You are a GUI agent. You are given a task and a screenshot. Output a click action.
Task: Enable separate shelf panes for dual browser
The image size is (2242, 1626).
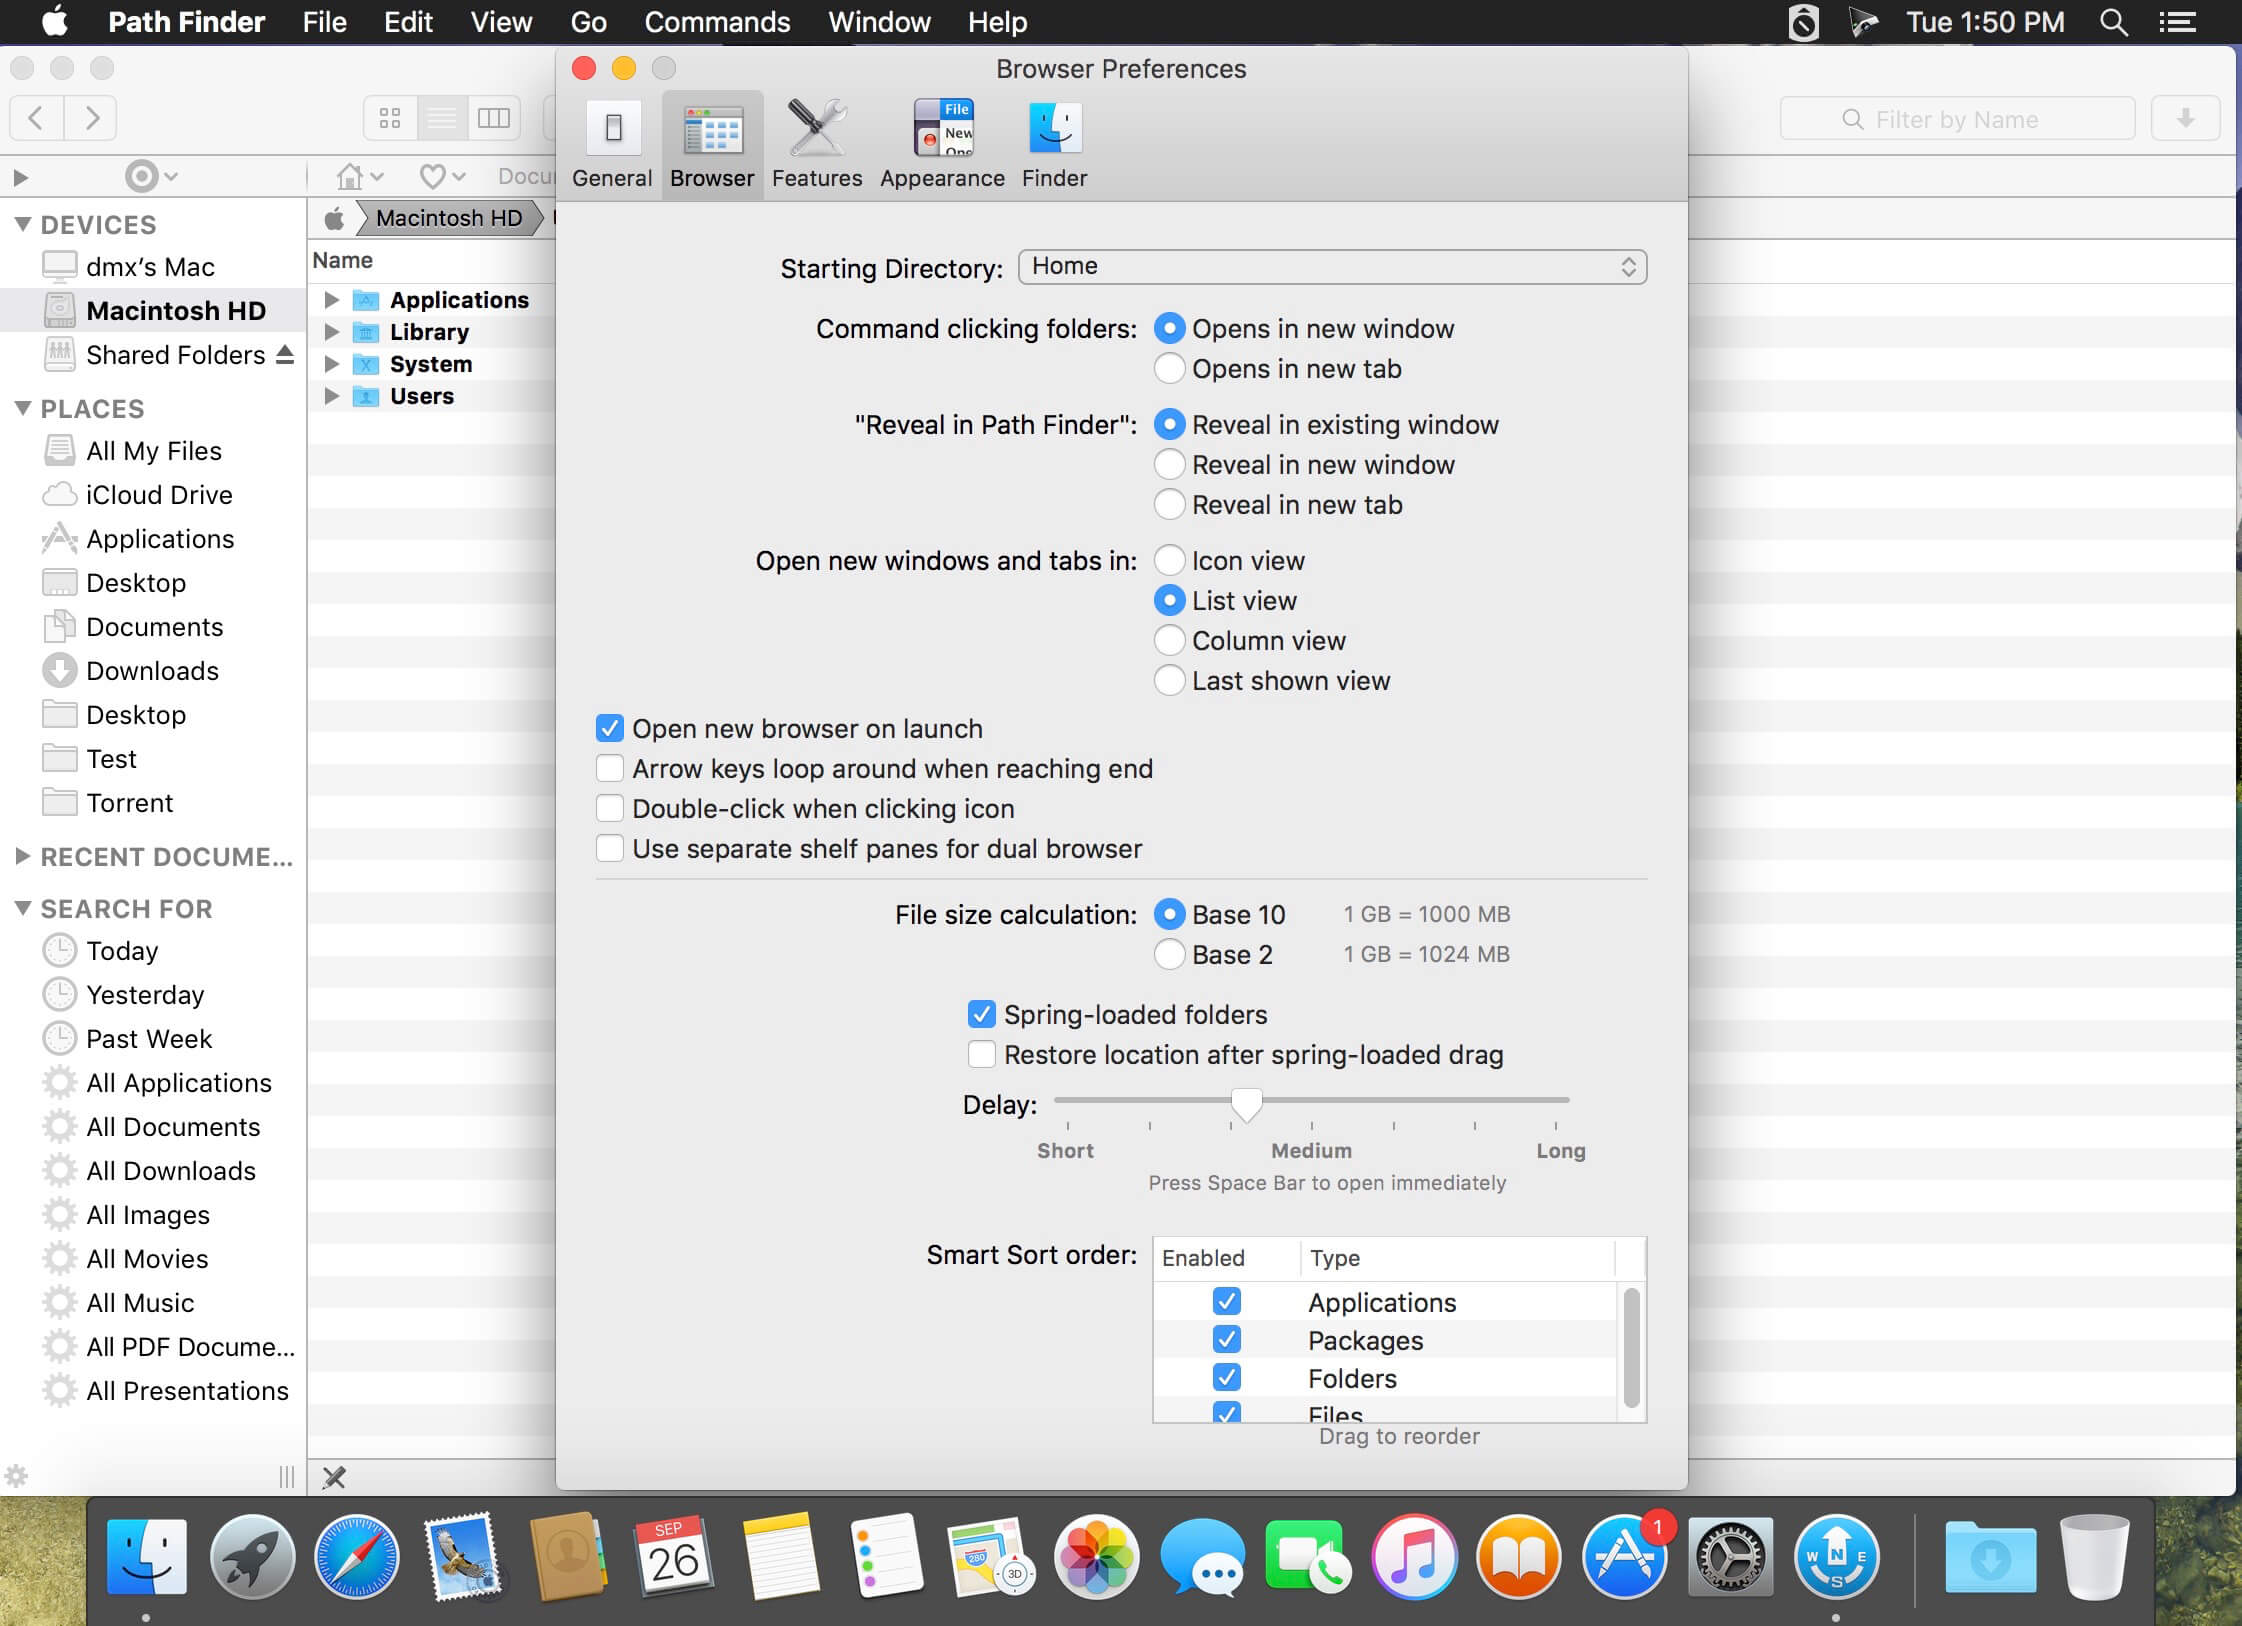coord(609,849)
